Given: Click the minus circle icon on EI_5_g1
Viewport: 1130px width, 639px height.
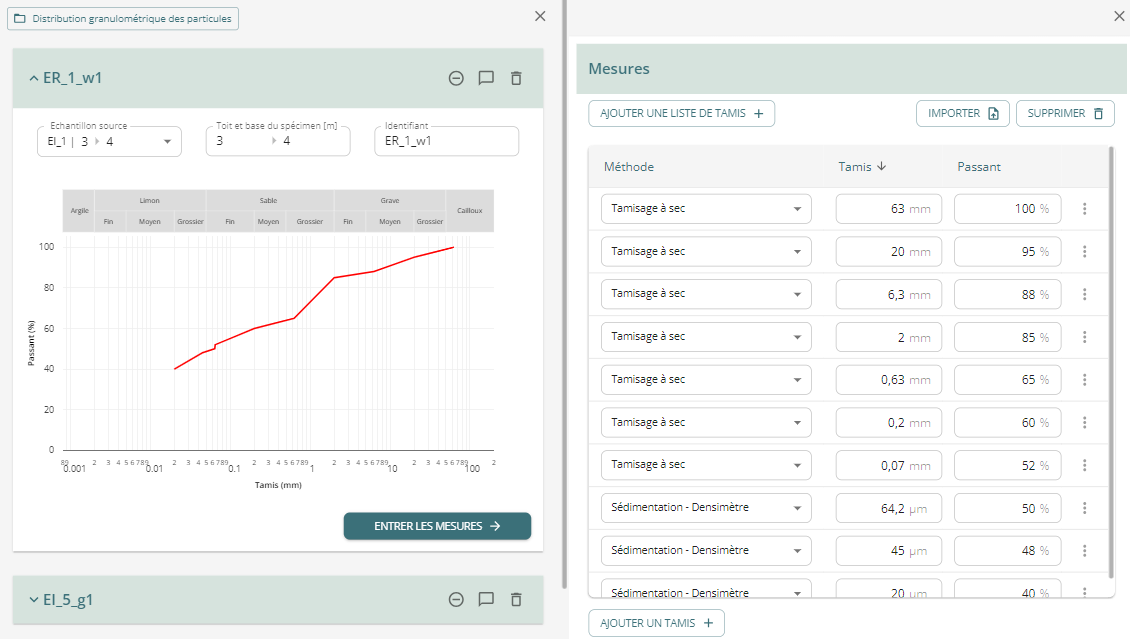Looking at the screenshot, I should click(456, 600).
